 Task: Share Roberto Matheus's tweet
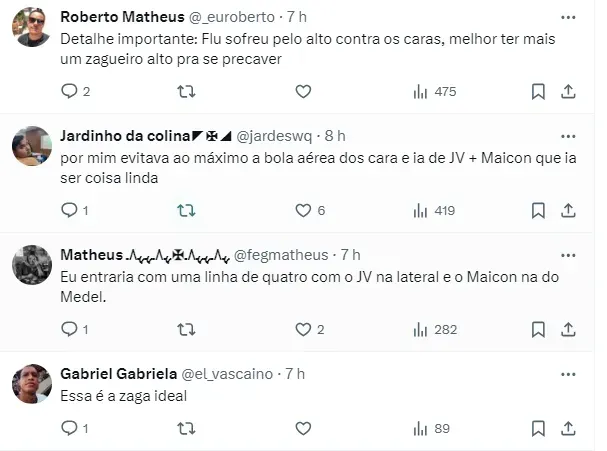tap(567, 91)
